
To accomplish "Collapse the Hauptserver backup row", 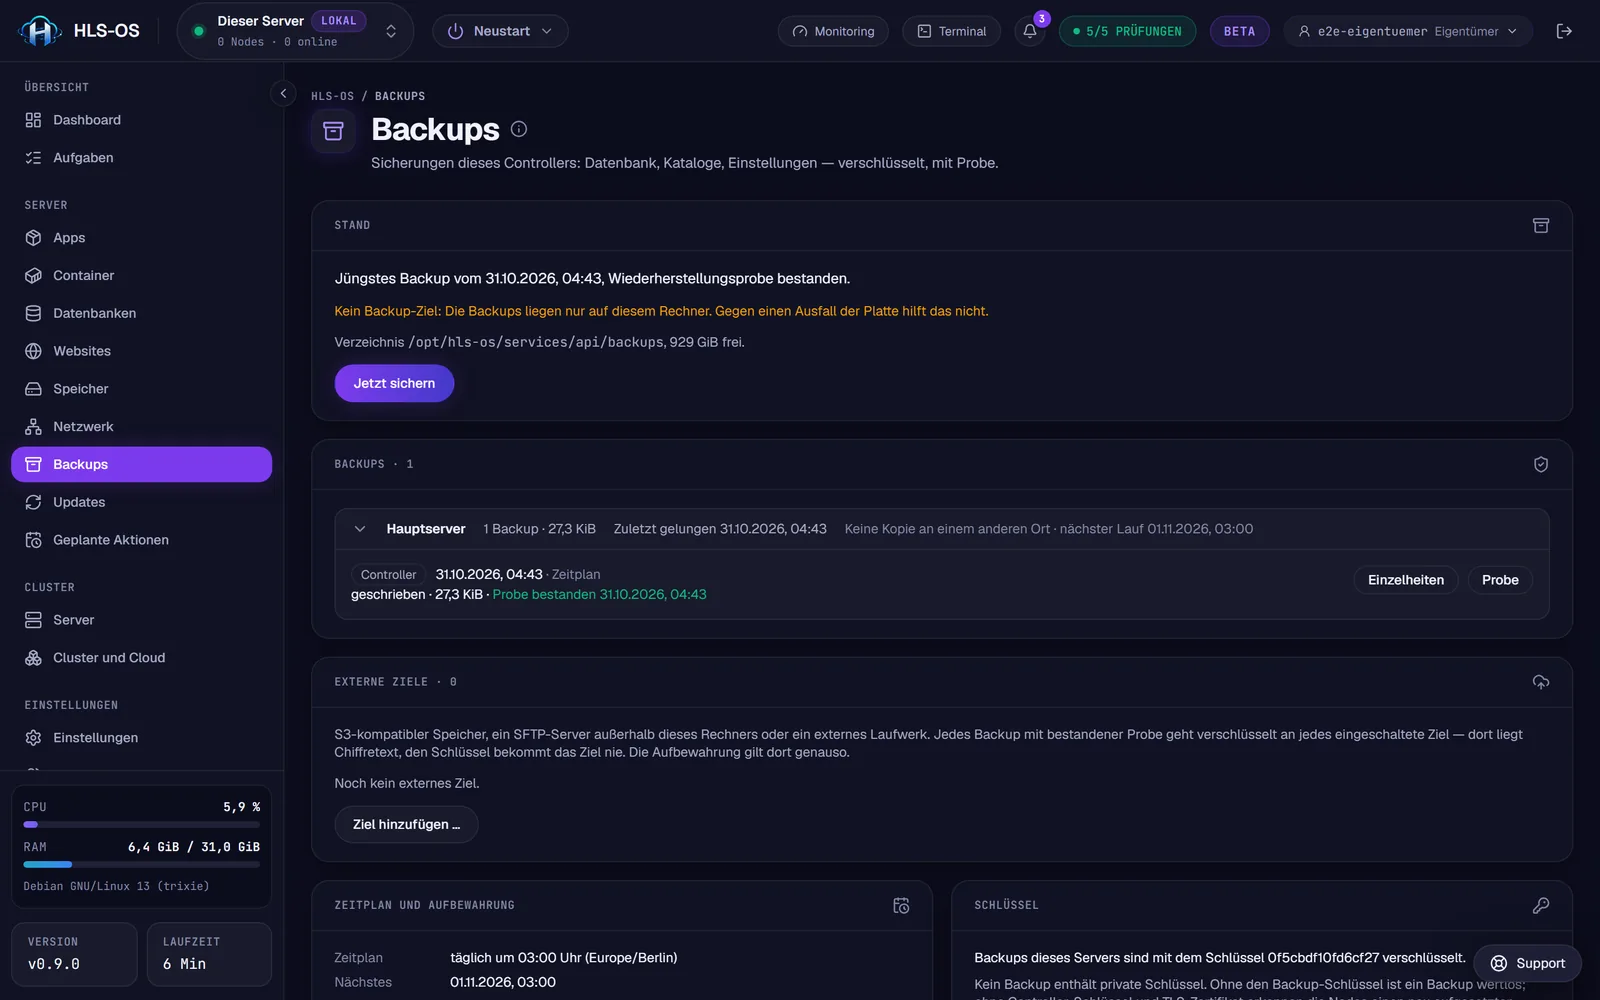I will [360, 529].
